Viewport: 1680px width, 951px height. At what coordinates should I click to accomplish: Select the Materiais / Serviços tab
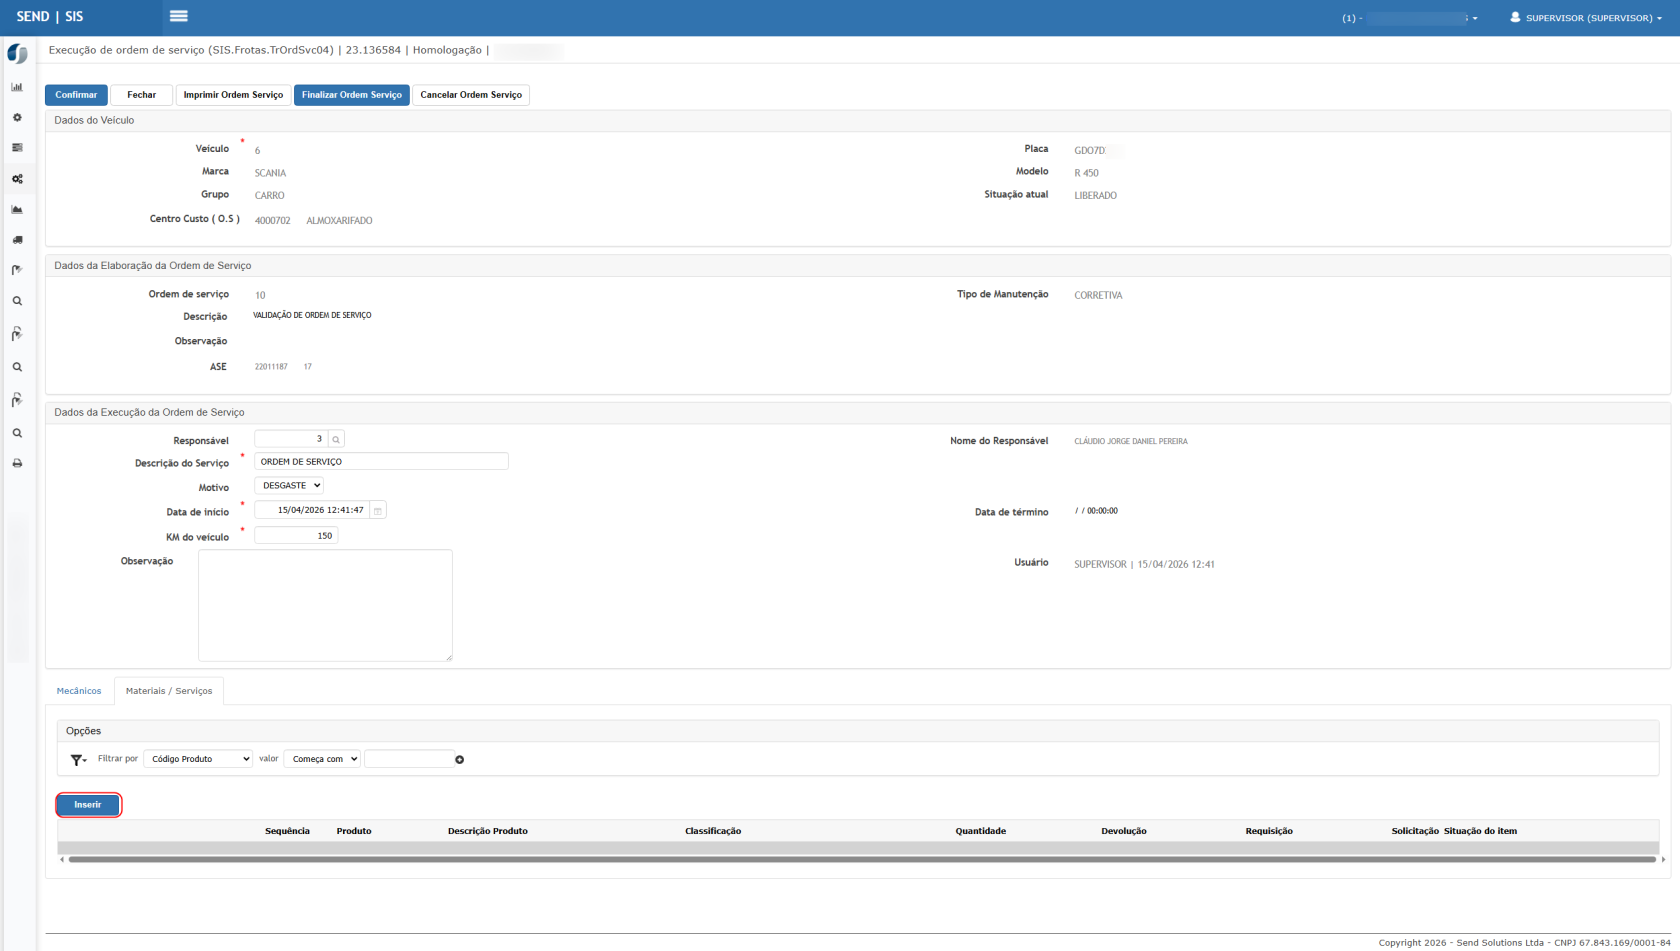(169, 691)
